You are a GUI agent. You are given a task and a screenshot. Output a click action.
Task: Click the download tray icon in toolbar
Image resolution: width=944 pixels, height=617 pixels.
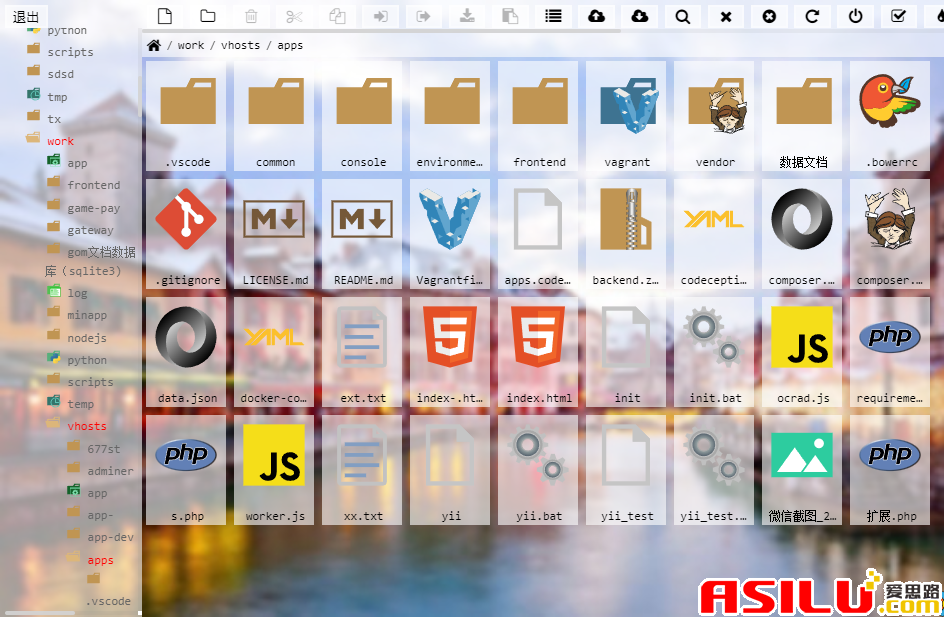click(467, 16)
